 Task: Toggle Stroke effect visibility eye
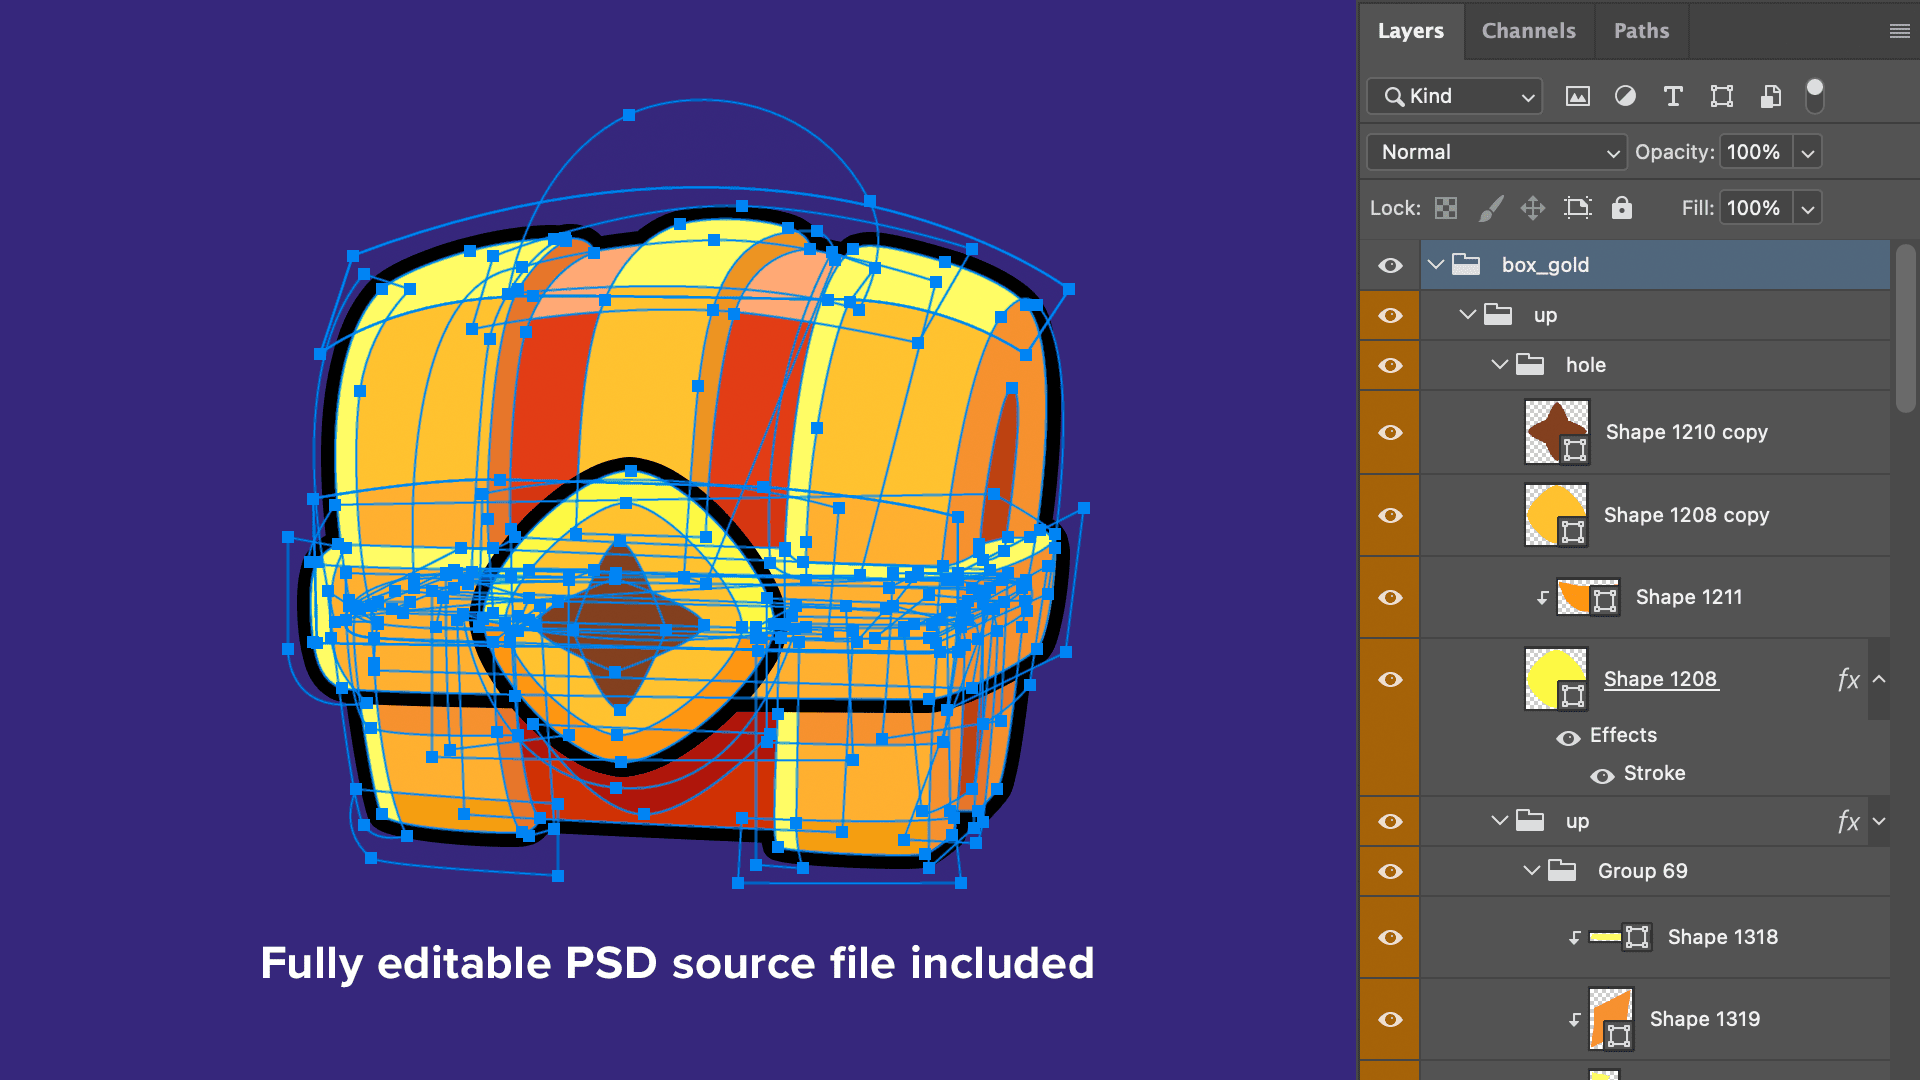click(1602, 776)
